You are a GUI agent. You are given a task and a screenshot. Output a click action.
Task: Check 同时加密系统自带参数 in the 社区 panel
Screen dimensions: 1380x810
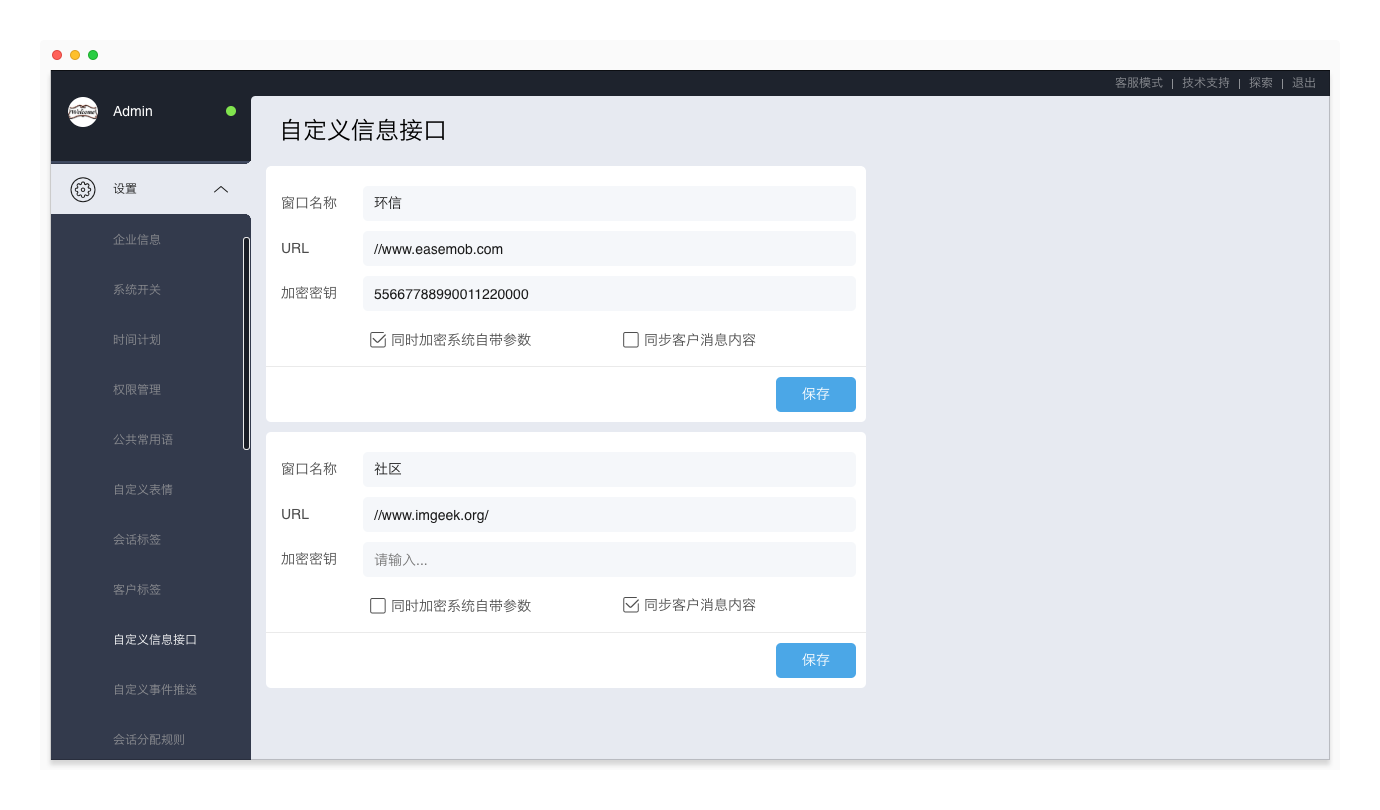pyautogui.click(x=378, y=606)
